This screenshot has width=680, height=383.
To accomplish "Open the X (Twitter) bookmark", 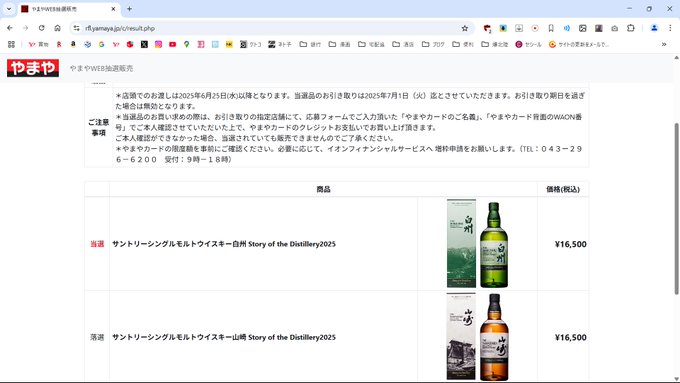I will tap(144, 44).
